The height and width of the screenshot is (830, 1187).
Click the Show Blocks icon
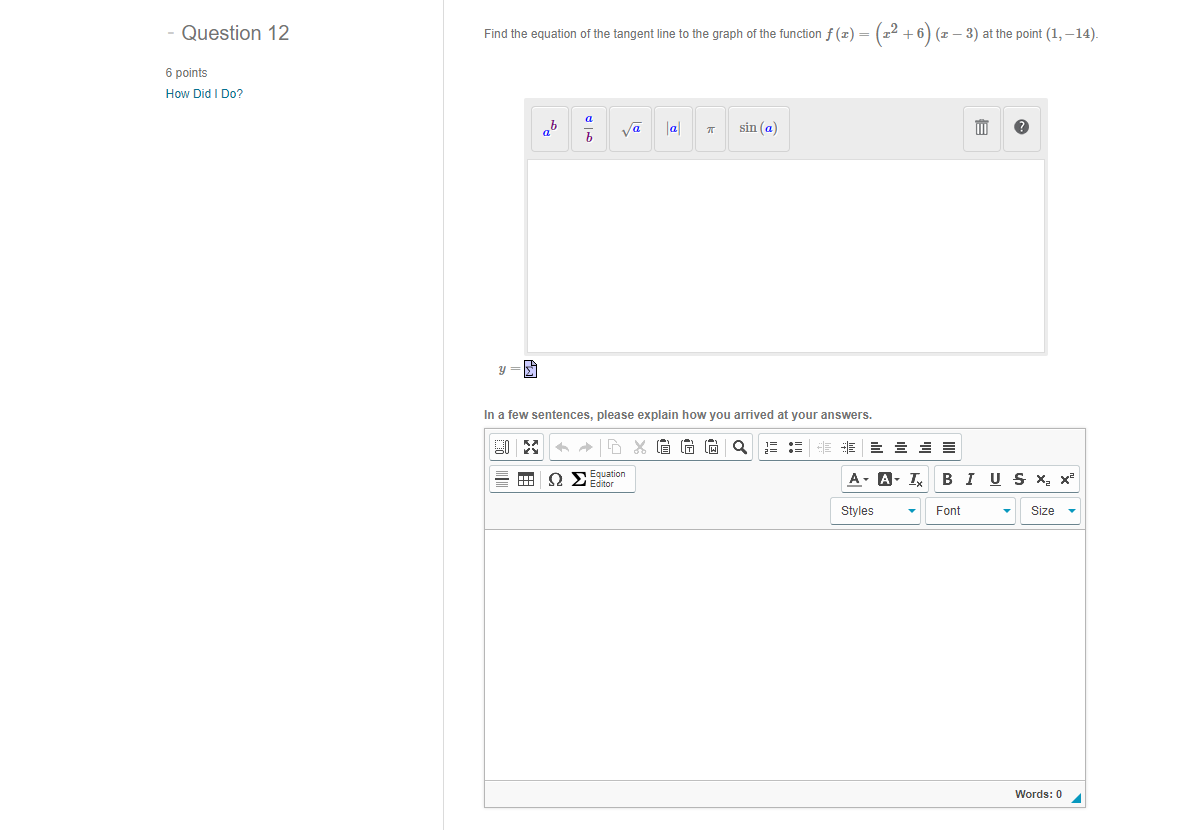pos(502,447)
